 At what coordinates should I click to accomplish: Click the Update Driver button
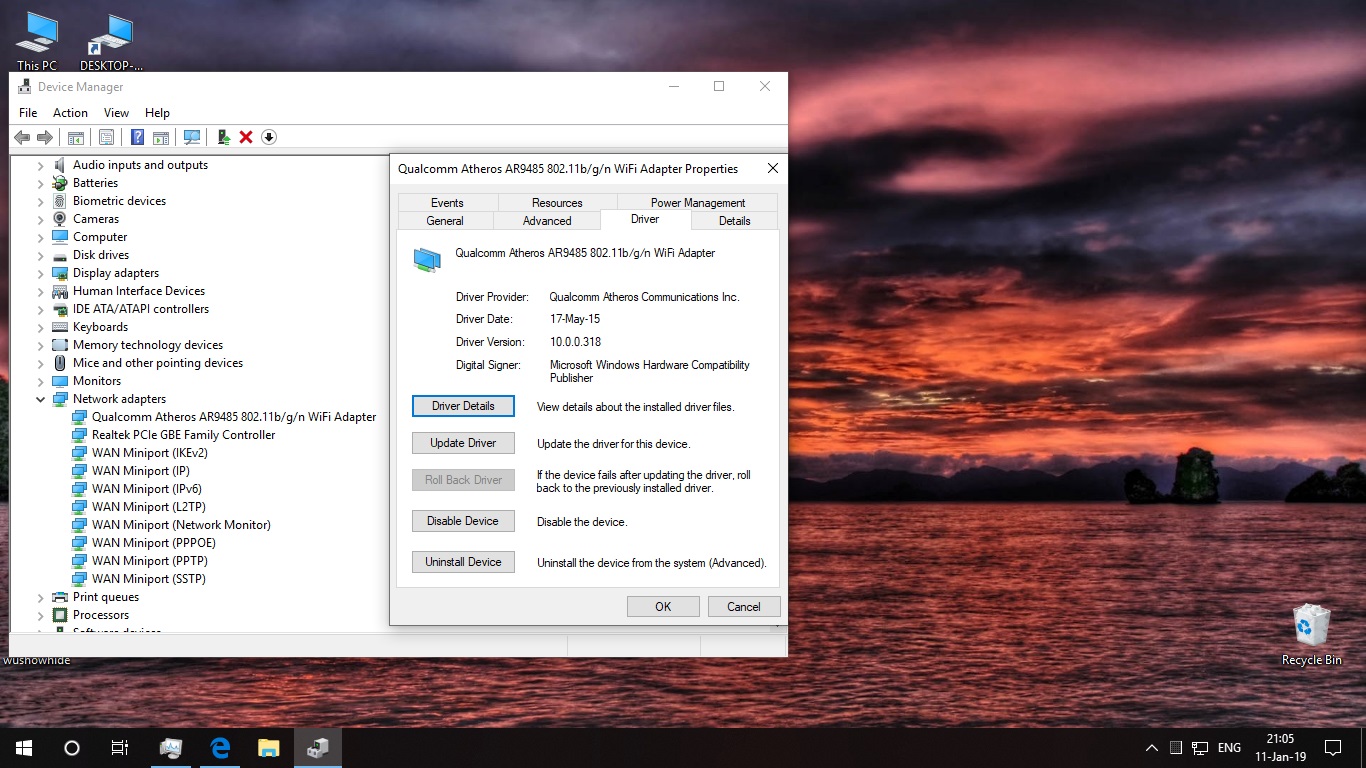463,443
